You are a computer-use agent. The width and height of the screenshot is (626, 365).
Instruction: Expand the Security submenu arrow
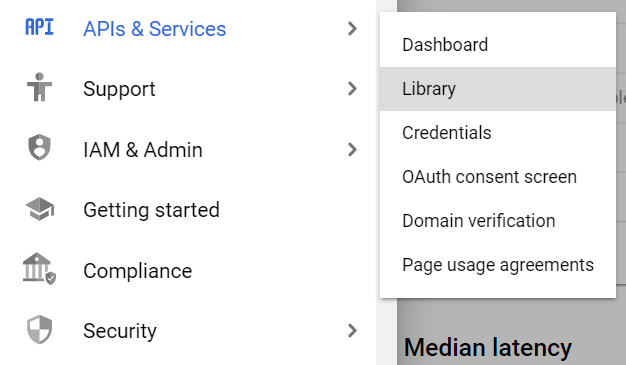tap(352, 331)
